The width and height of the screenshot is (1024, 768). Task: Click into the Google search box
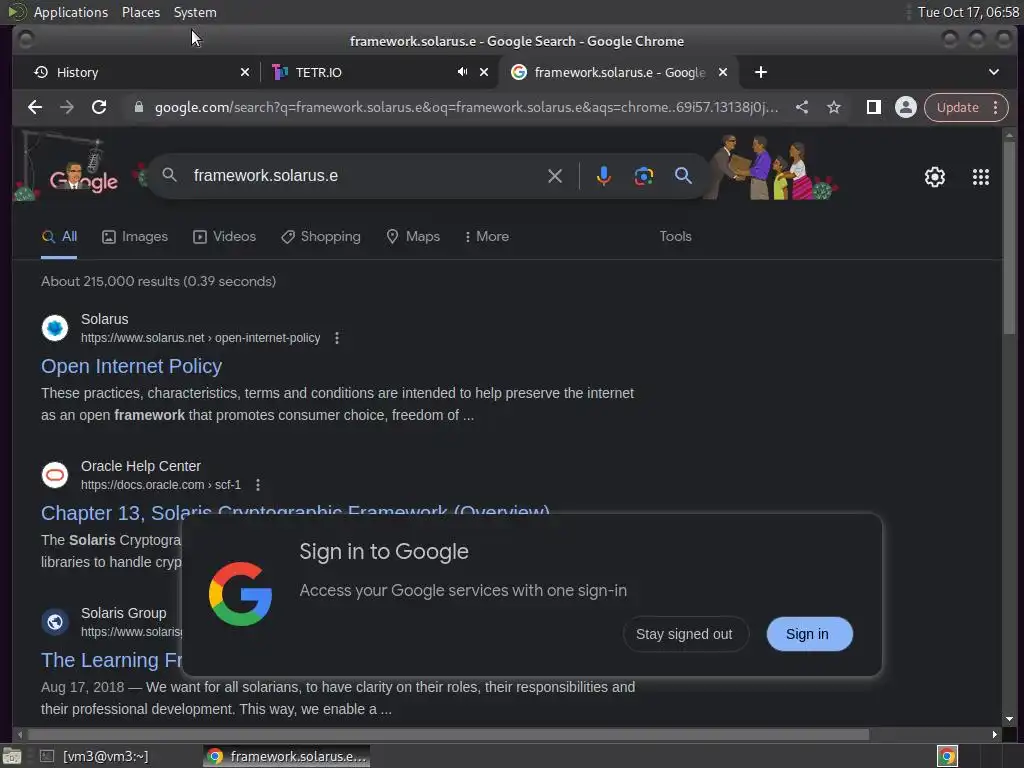coord(366,176)
